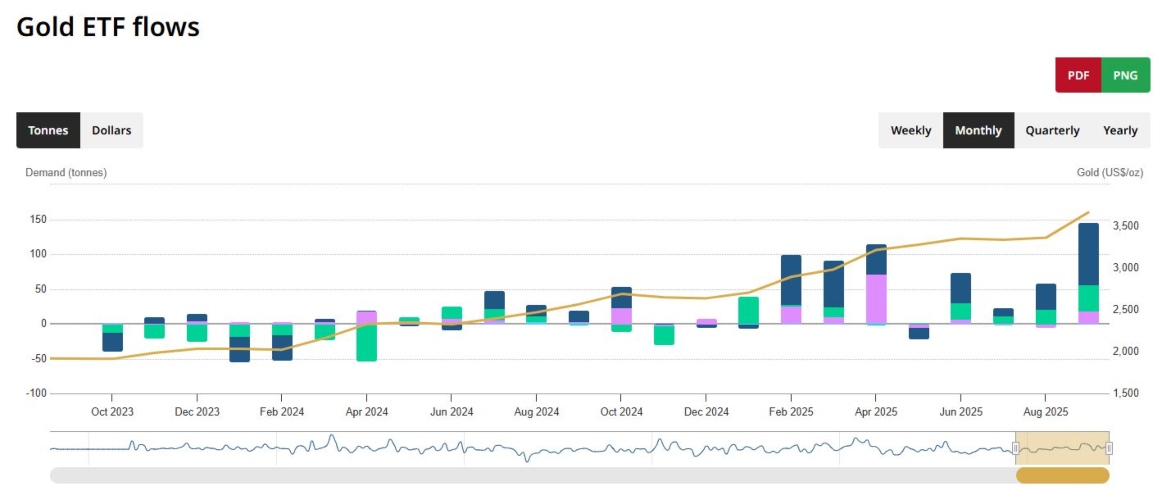Click the left range navigator handle
The image size is (1162, 500).
click(x=1016, y=448)
